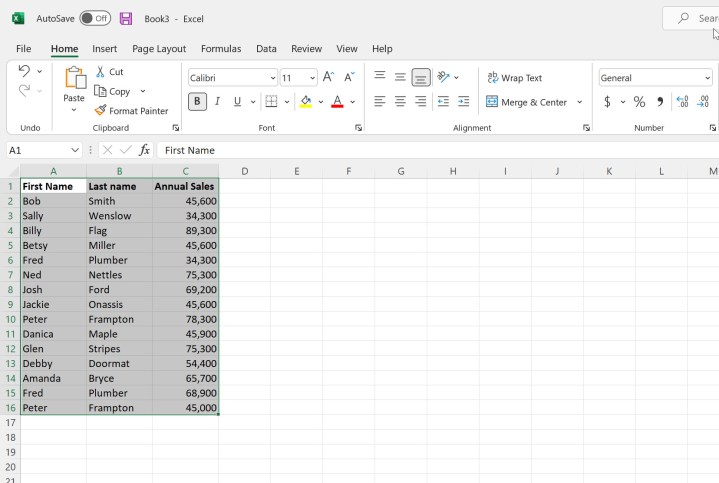This screenshot has width=719, height=483.
Task: Switch to the Formulas tab
Action: click(x=220, y=48)
